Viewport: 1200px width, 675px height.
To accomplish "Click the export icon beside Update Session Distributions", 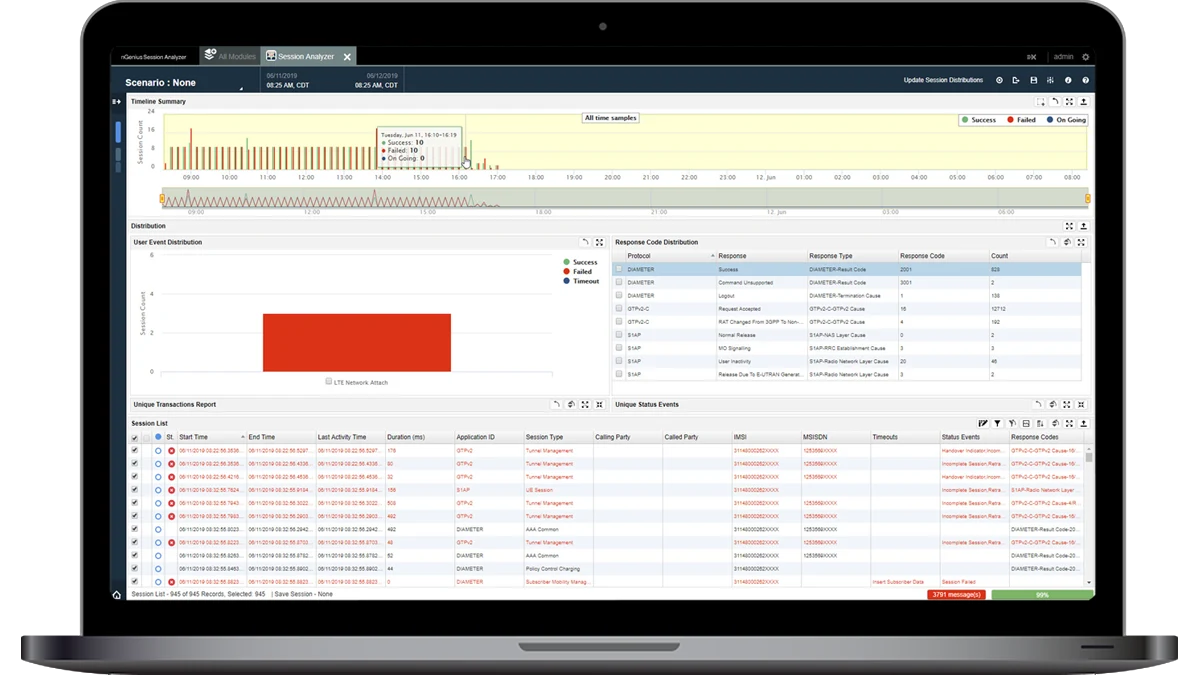I will click(x=1015, y=80).
